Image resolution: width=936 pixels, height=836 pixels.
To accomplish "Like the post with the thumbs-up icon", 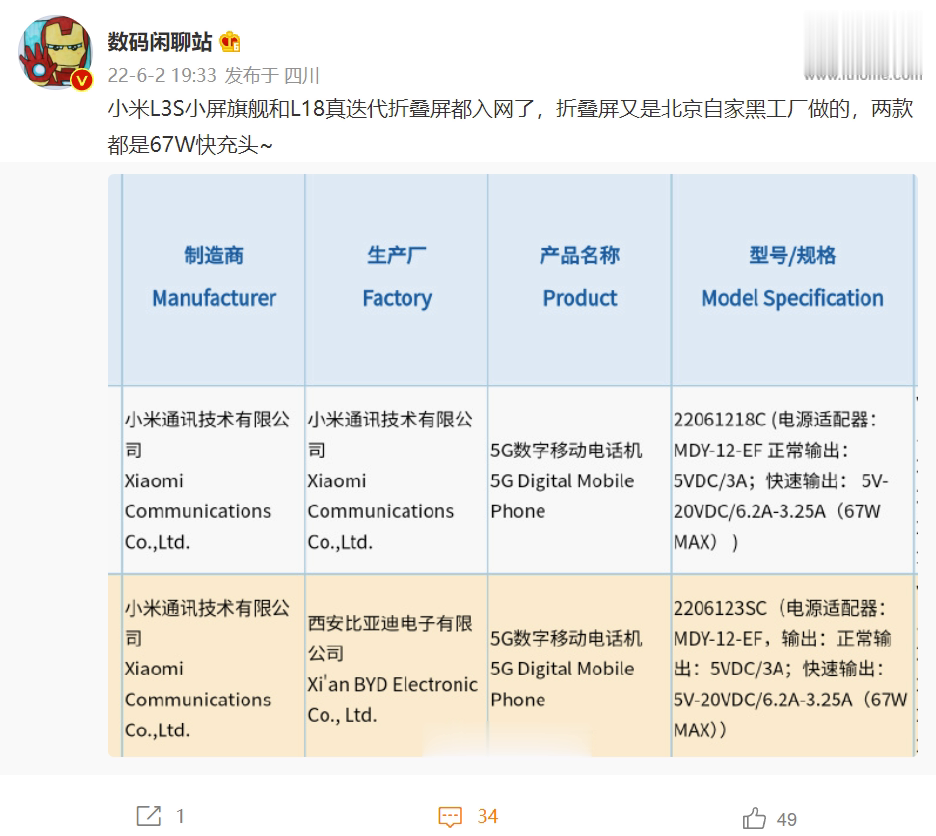I will click(754, 817).
